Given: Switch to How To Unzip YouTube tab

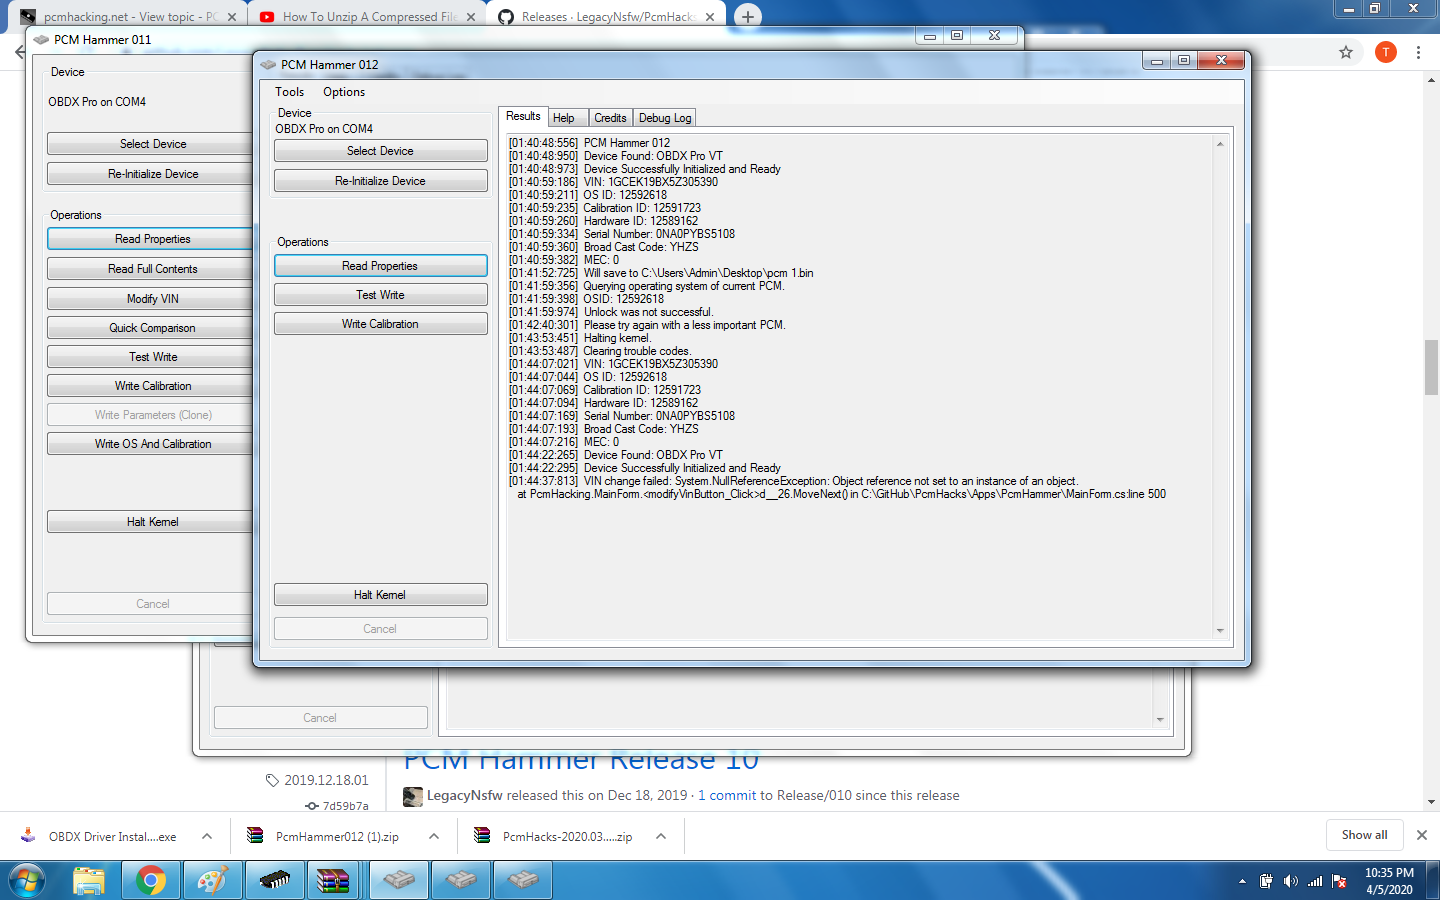Looking at the screenshot, I should coord(367,17).
